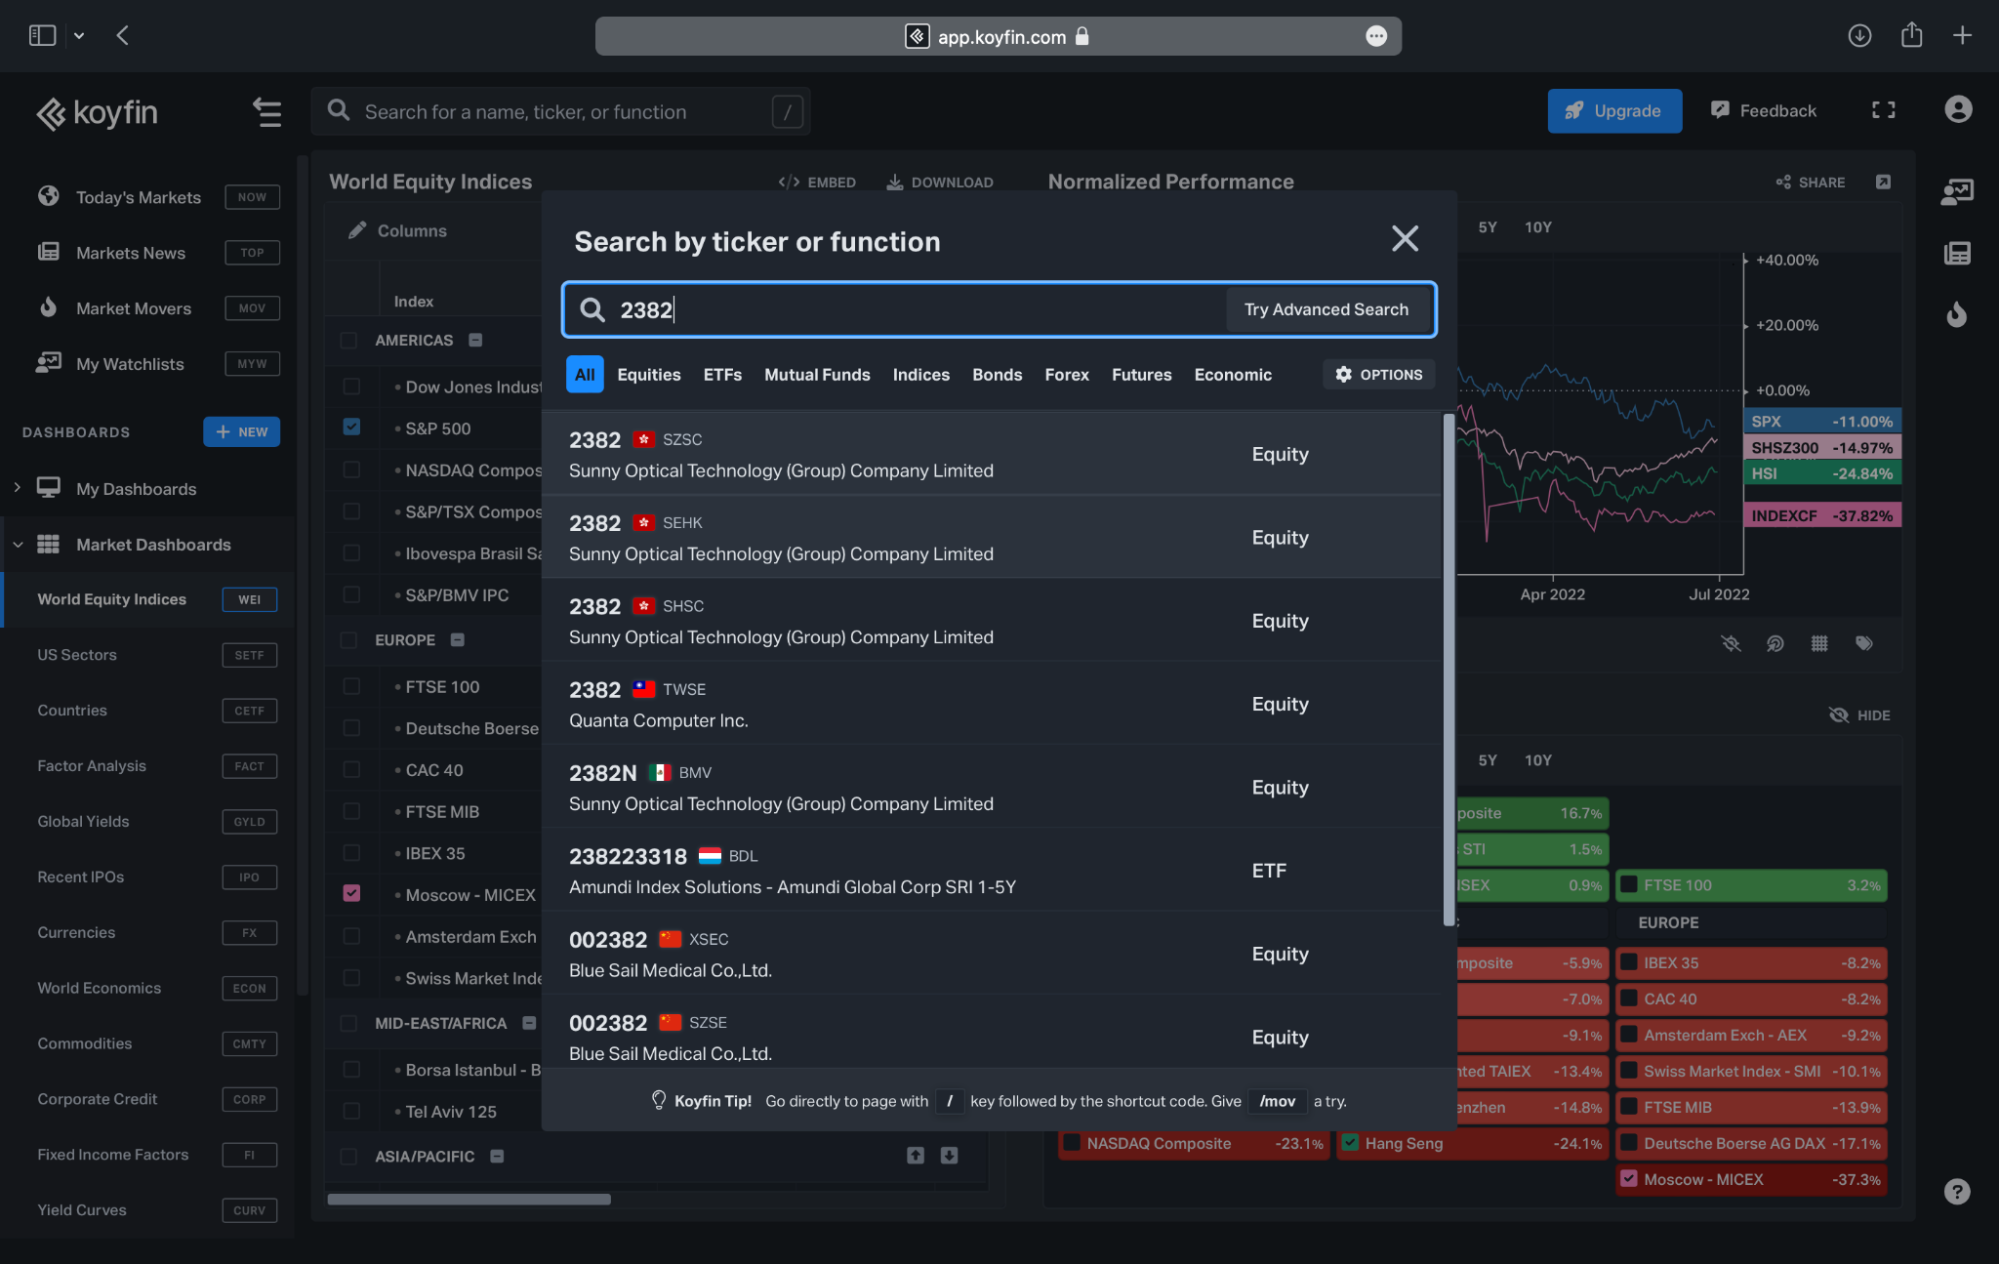Click the user account avatar icon
Image resolution: width=1999 pixels, height=1264 pixels.
[1958, 109]
